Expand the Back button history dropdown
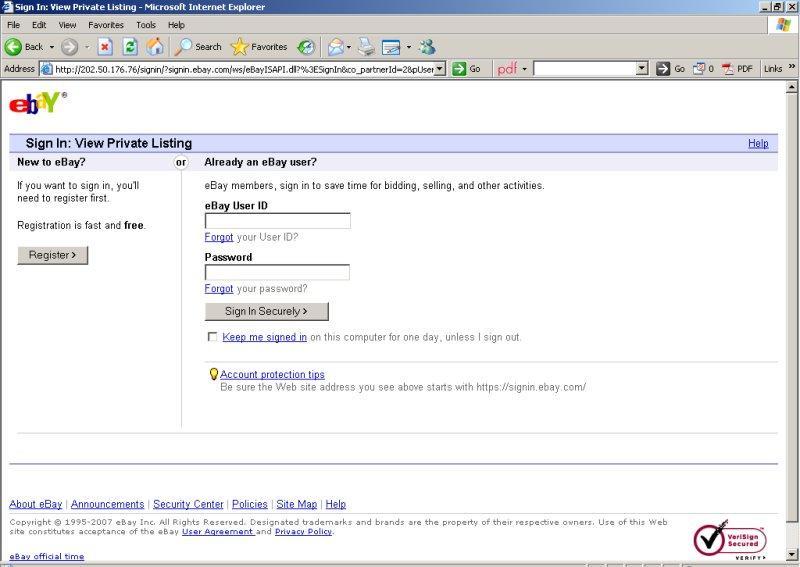Image resolution: width=800 pixels, height=567 pixels. 52,47
